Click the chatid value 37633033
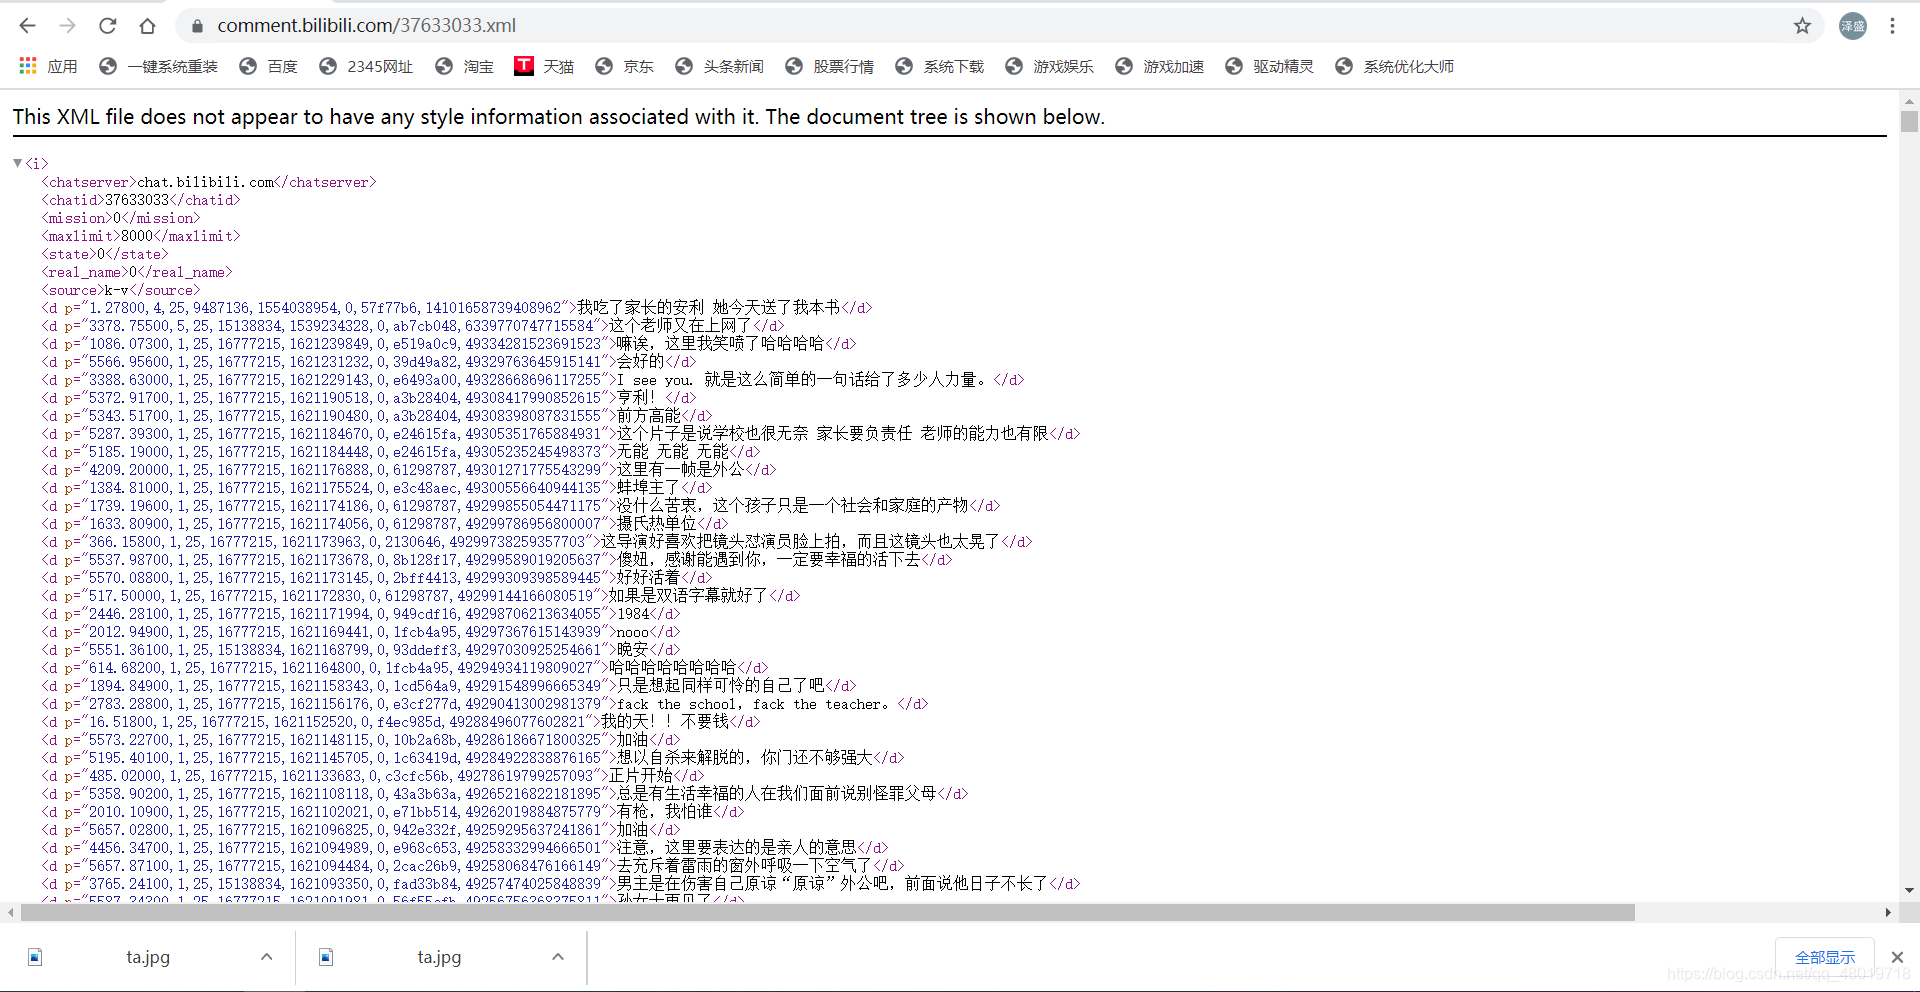Viewport: 1920px width, 992px height. point(137,200)
